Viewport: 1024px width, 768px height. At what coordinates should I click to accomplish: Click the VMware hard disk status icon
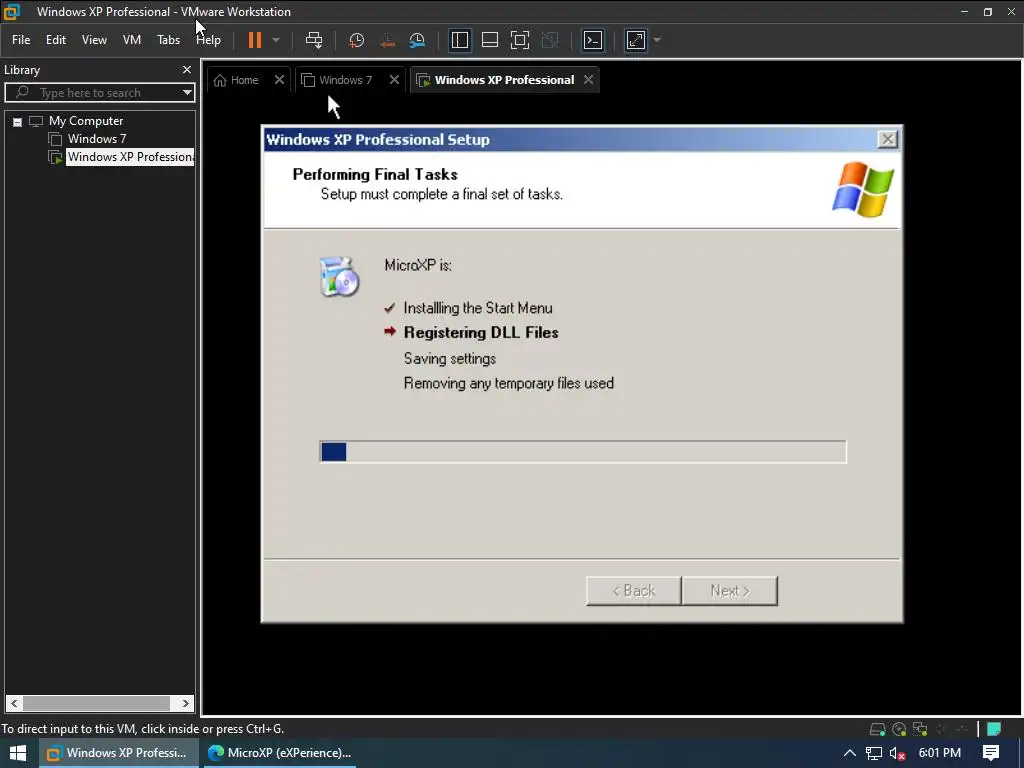click(x=878, y=729)
